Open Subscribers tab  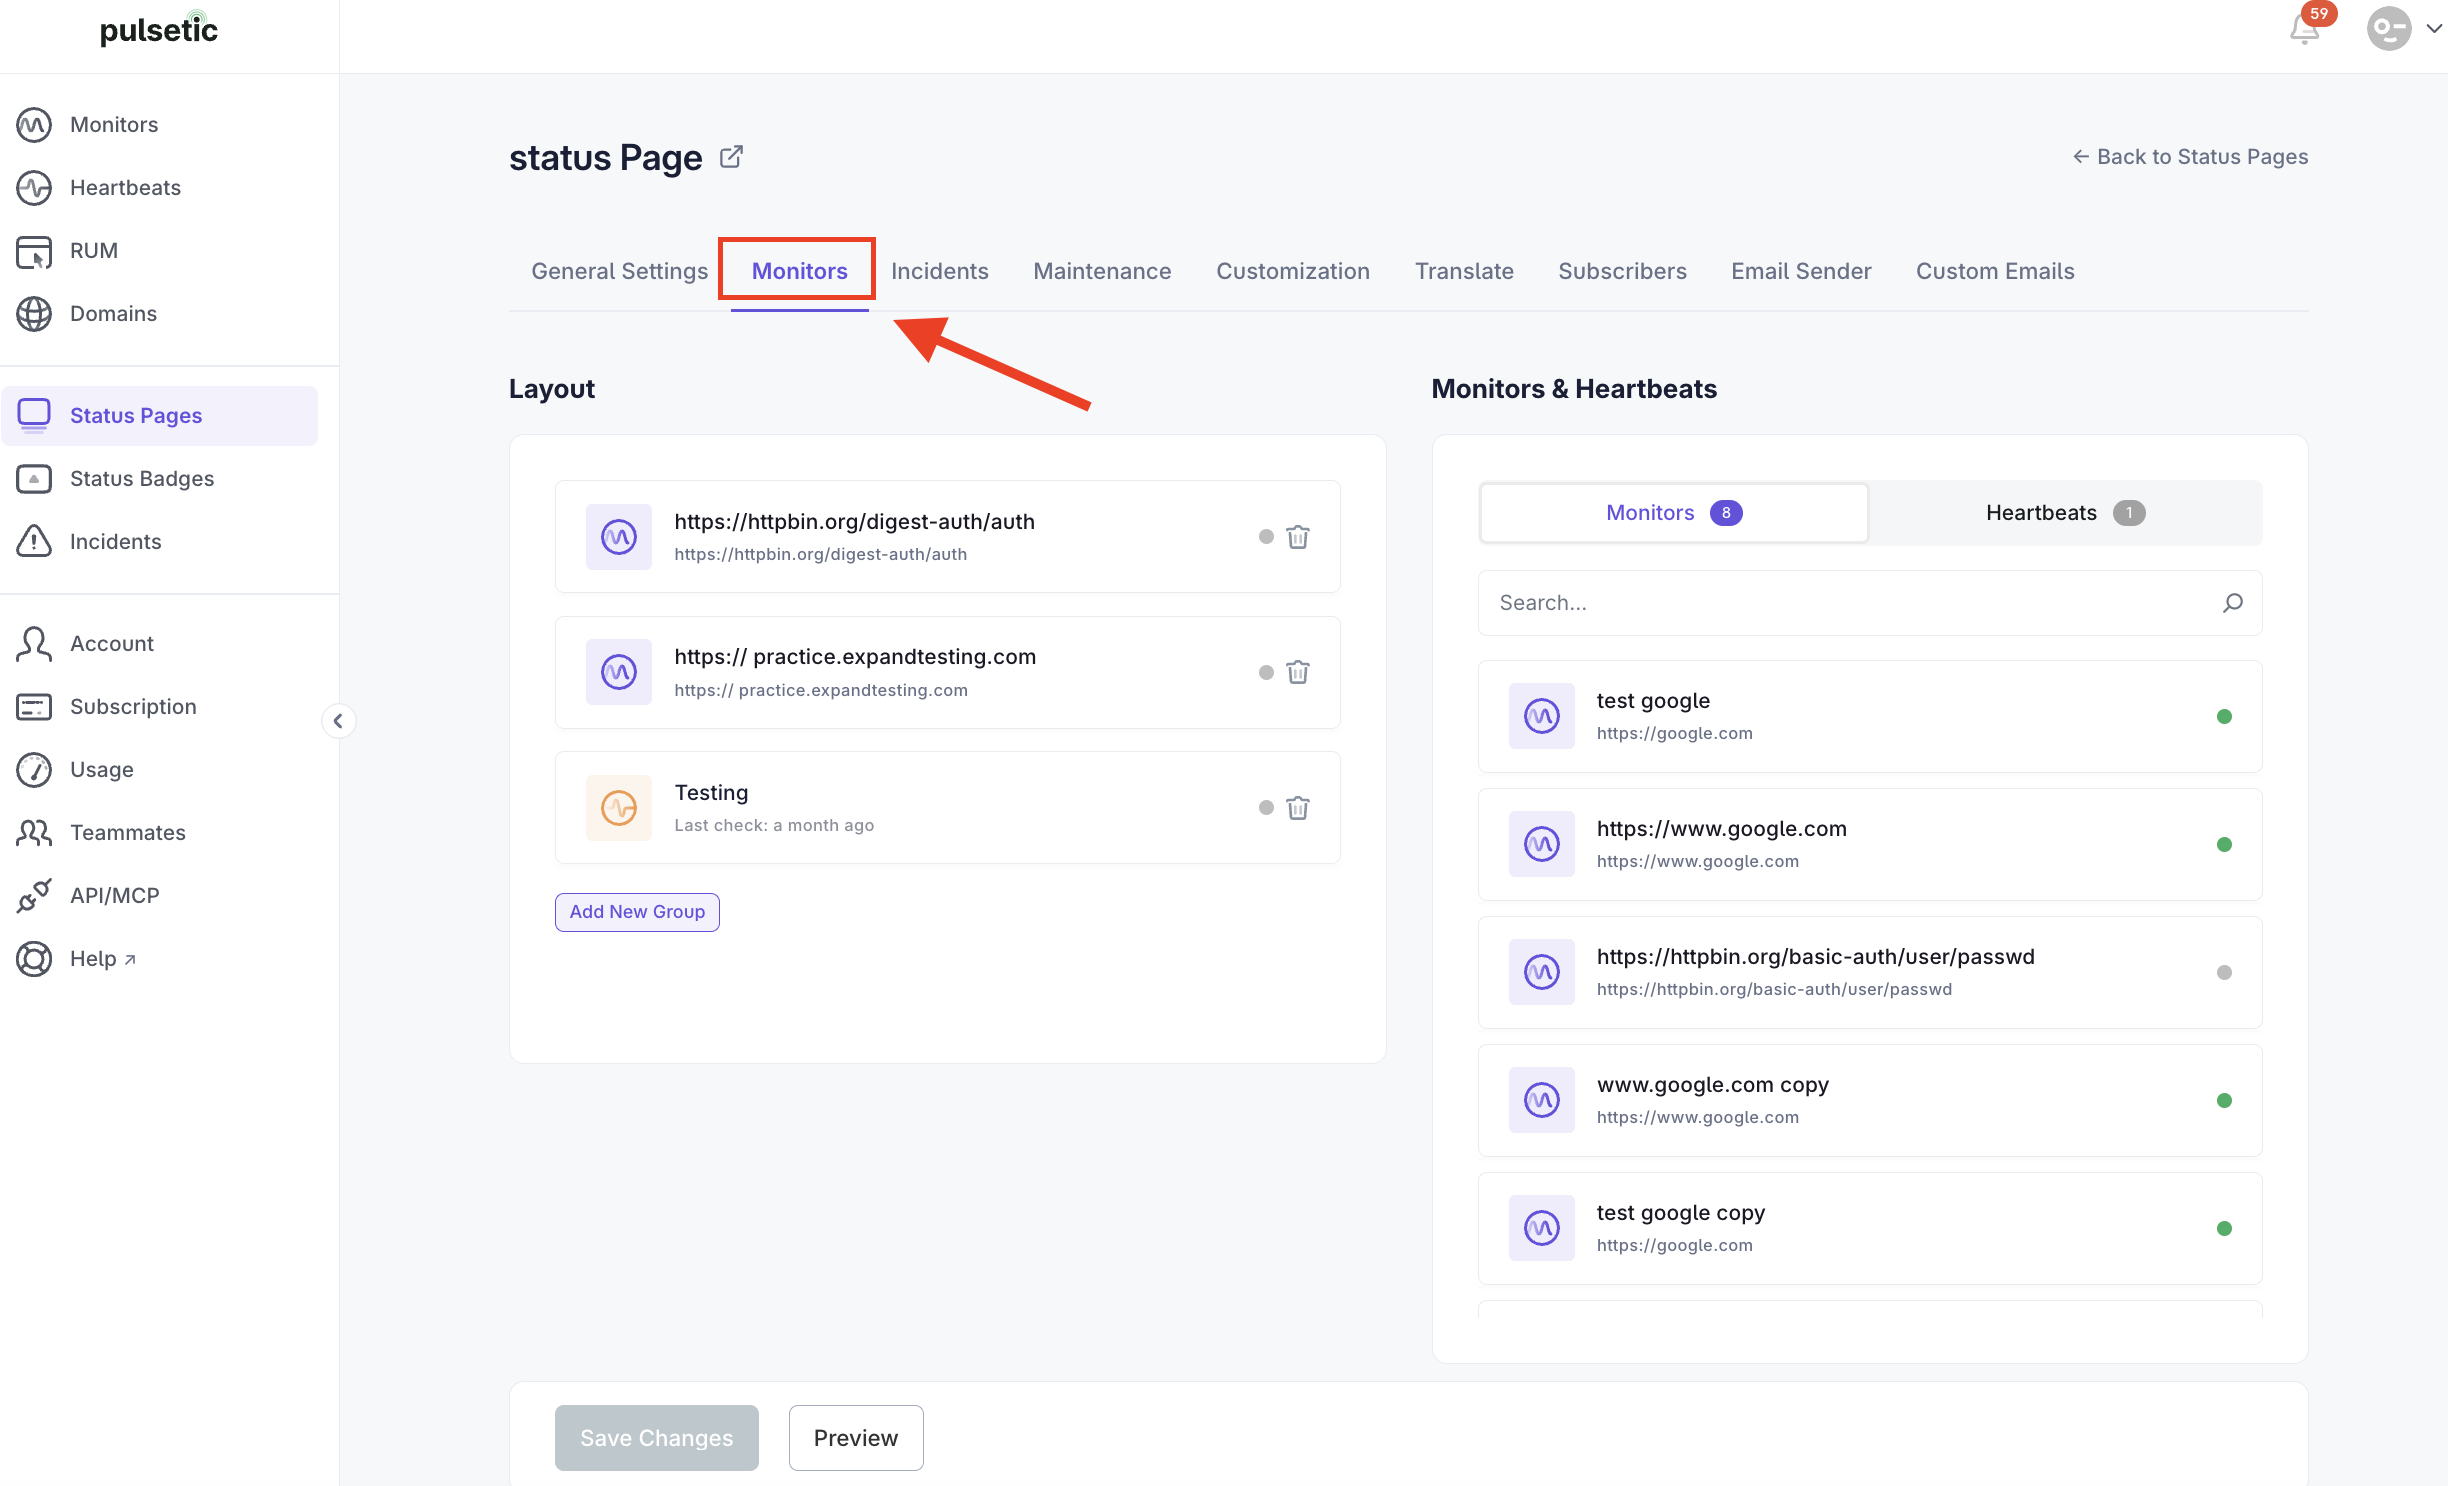[1622, 271]
